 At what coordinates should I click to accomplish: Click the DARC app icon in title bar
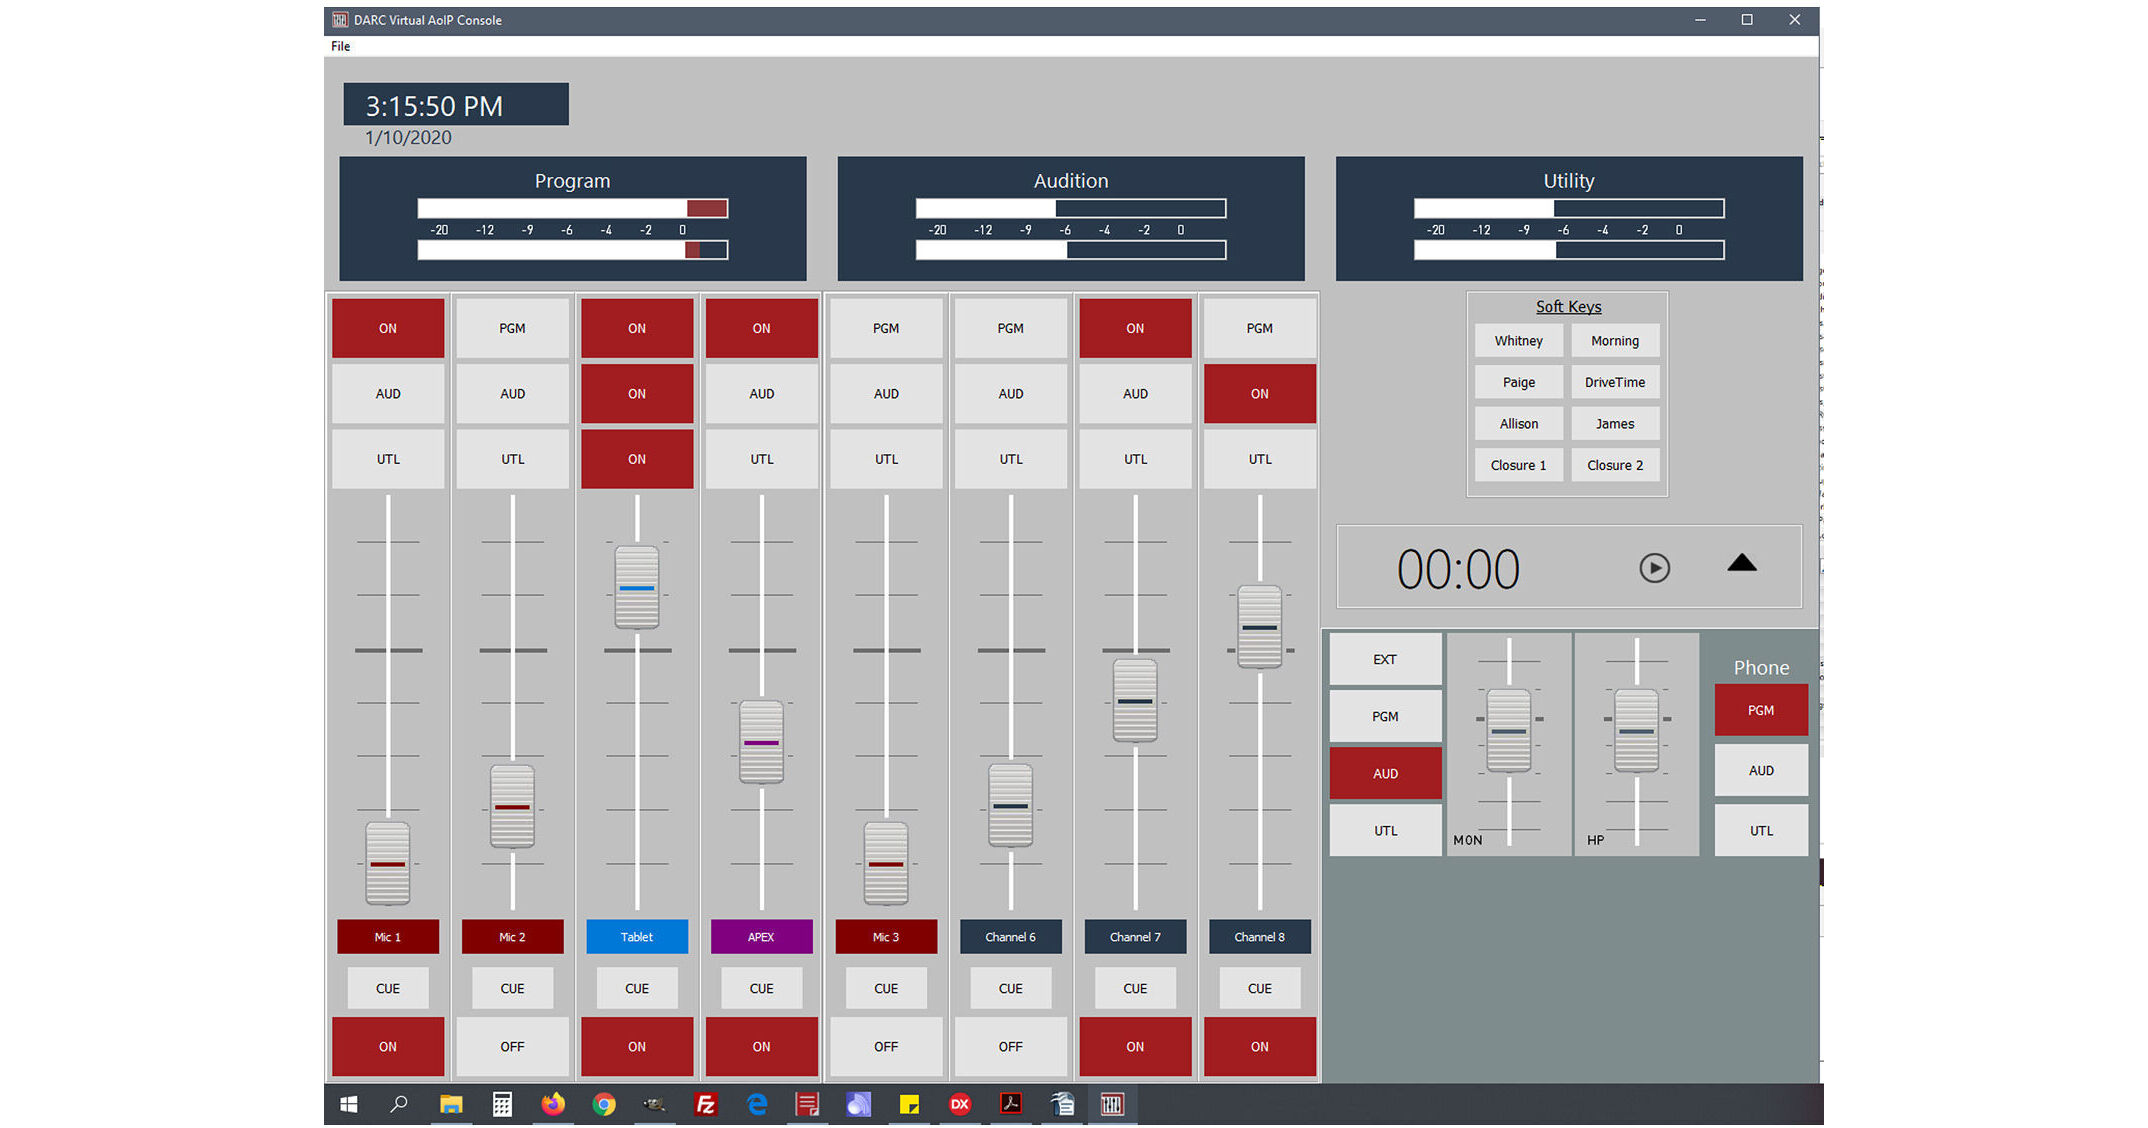340,20
